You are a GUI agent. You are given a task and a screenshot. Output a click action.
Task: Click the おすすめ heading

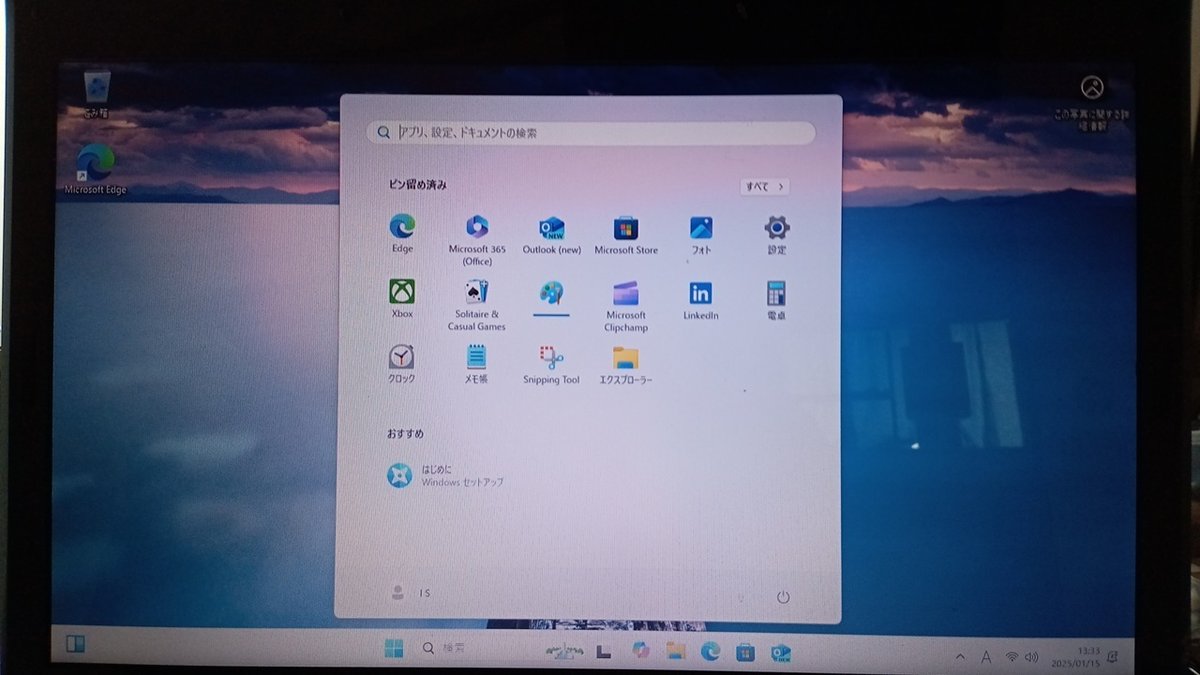[405, 433]
